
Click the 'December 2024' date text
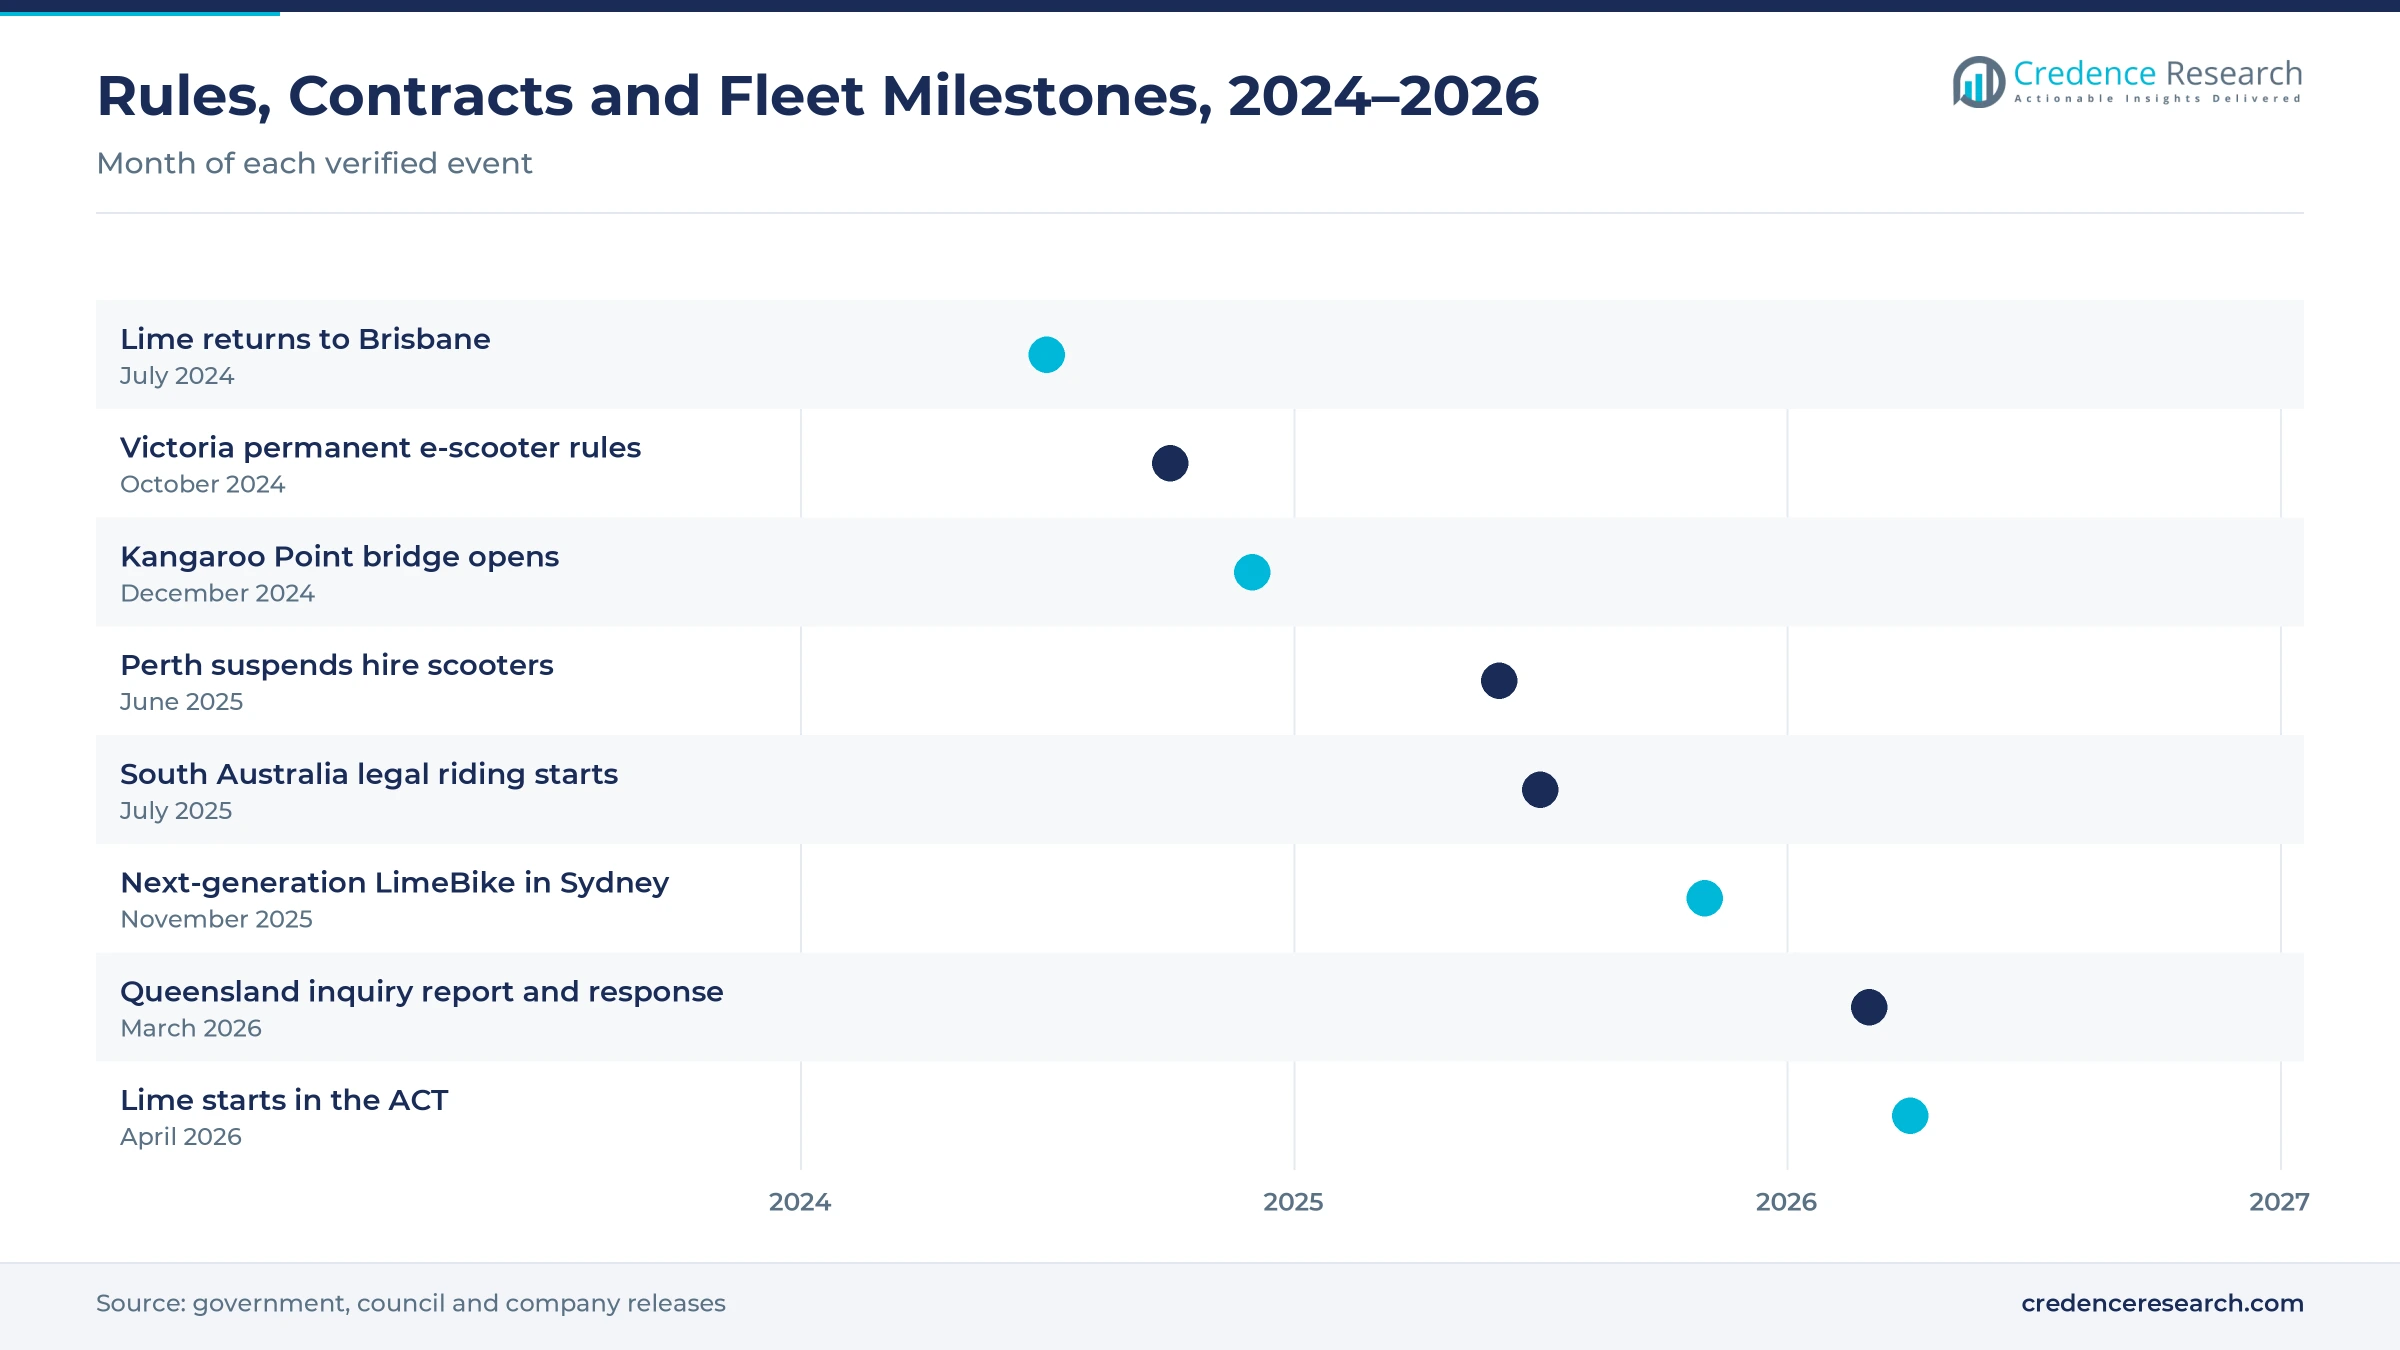pos(217,593)
